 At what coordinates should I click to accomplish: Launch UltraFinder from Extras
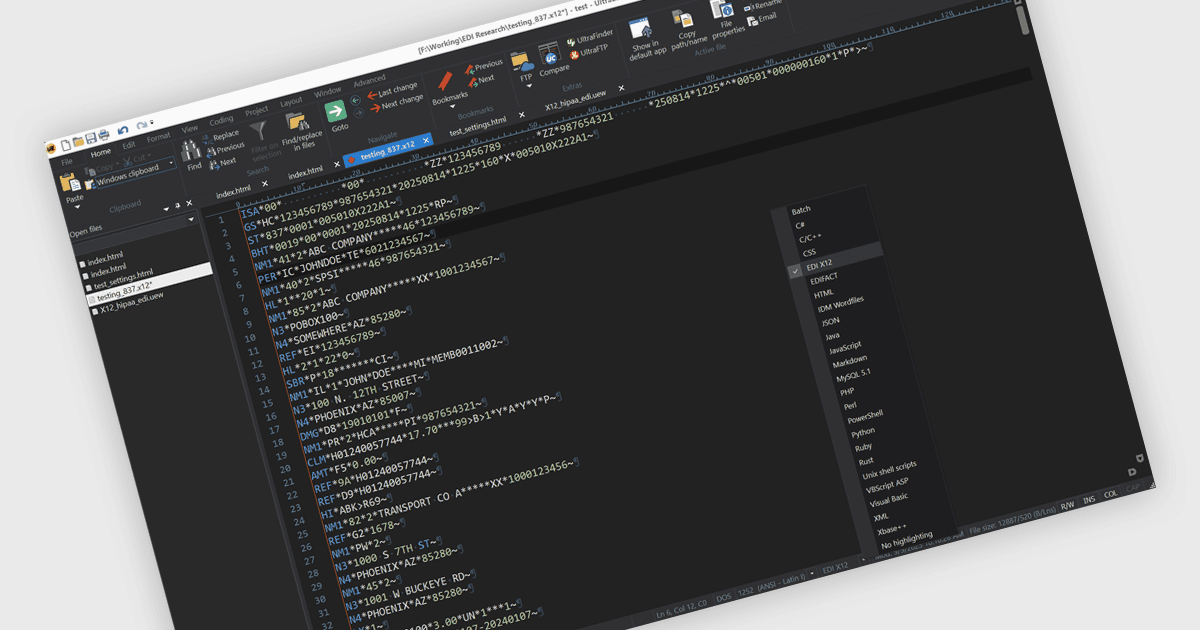pyautogui.click(x=590, y=36)
